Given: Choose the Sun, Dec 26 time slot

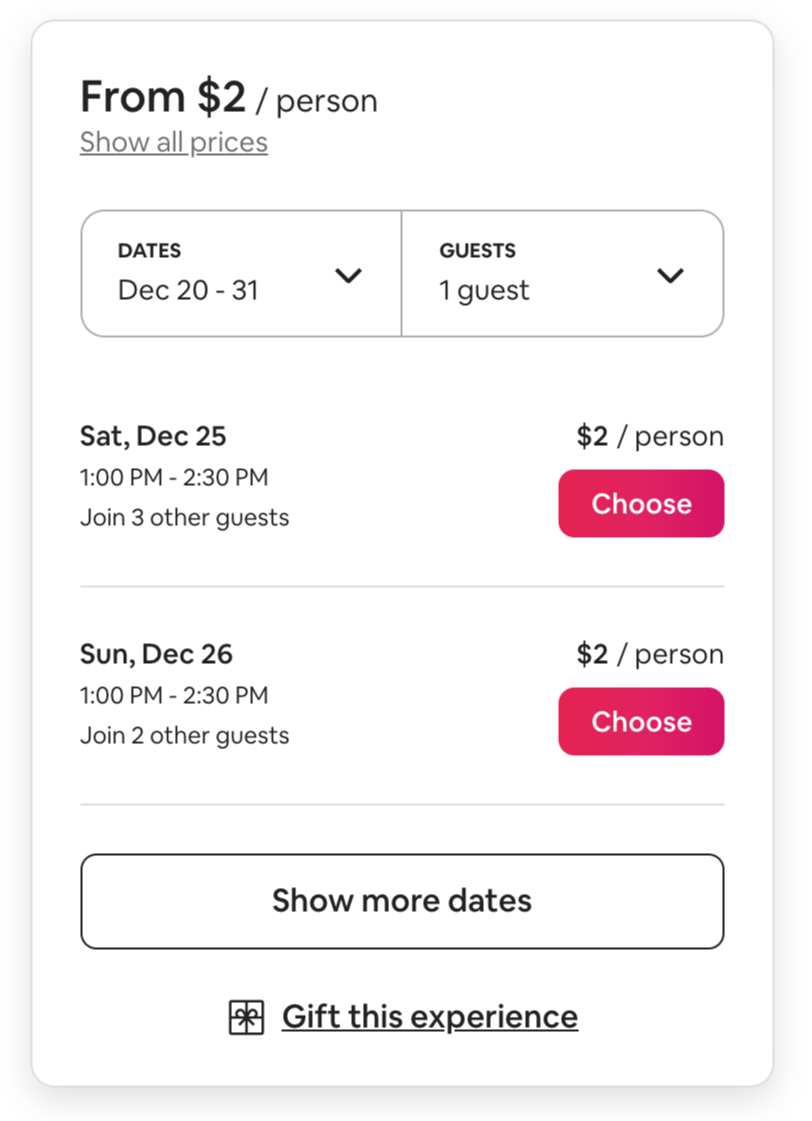Looking at the screenshot, I should [x=640, y=721].
